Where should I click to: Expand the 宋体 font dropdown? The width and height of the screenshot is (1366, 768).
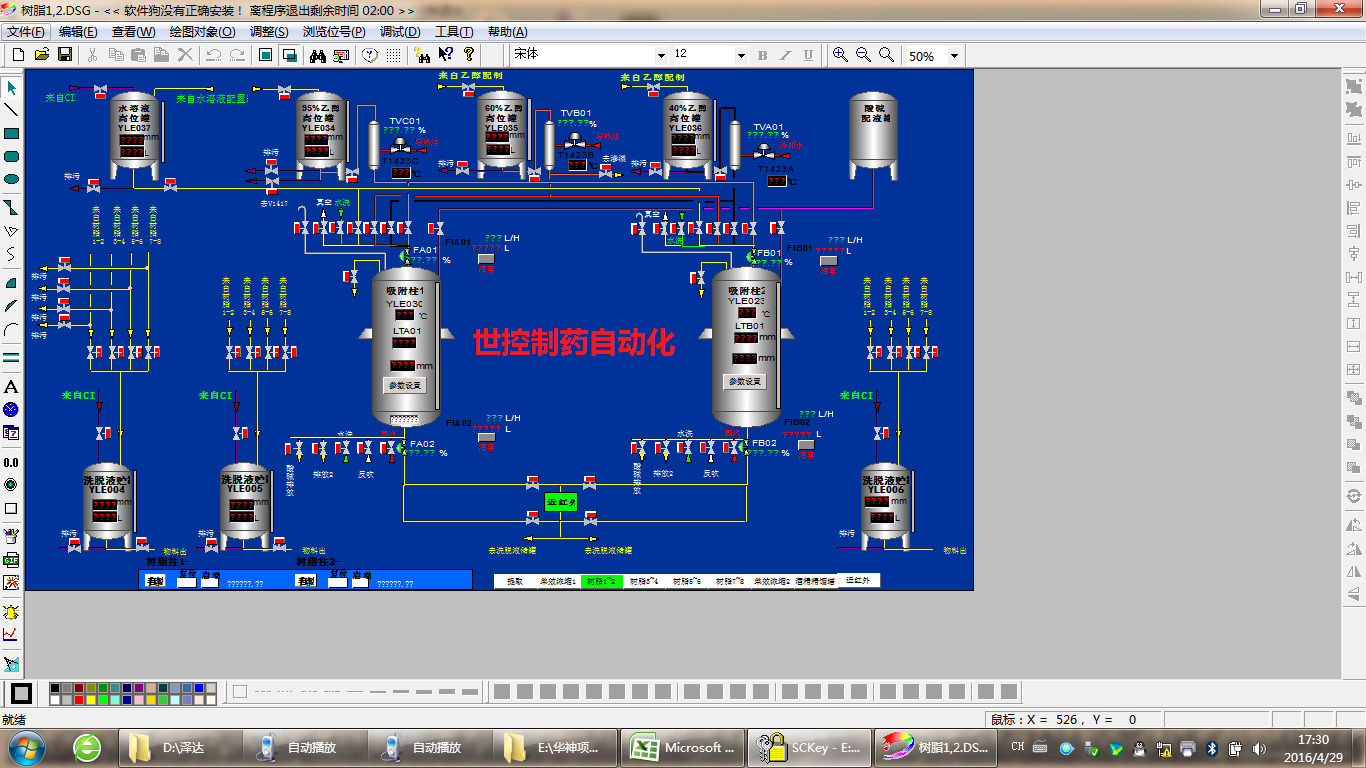(661, 56)
